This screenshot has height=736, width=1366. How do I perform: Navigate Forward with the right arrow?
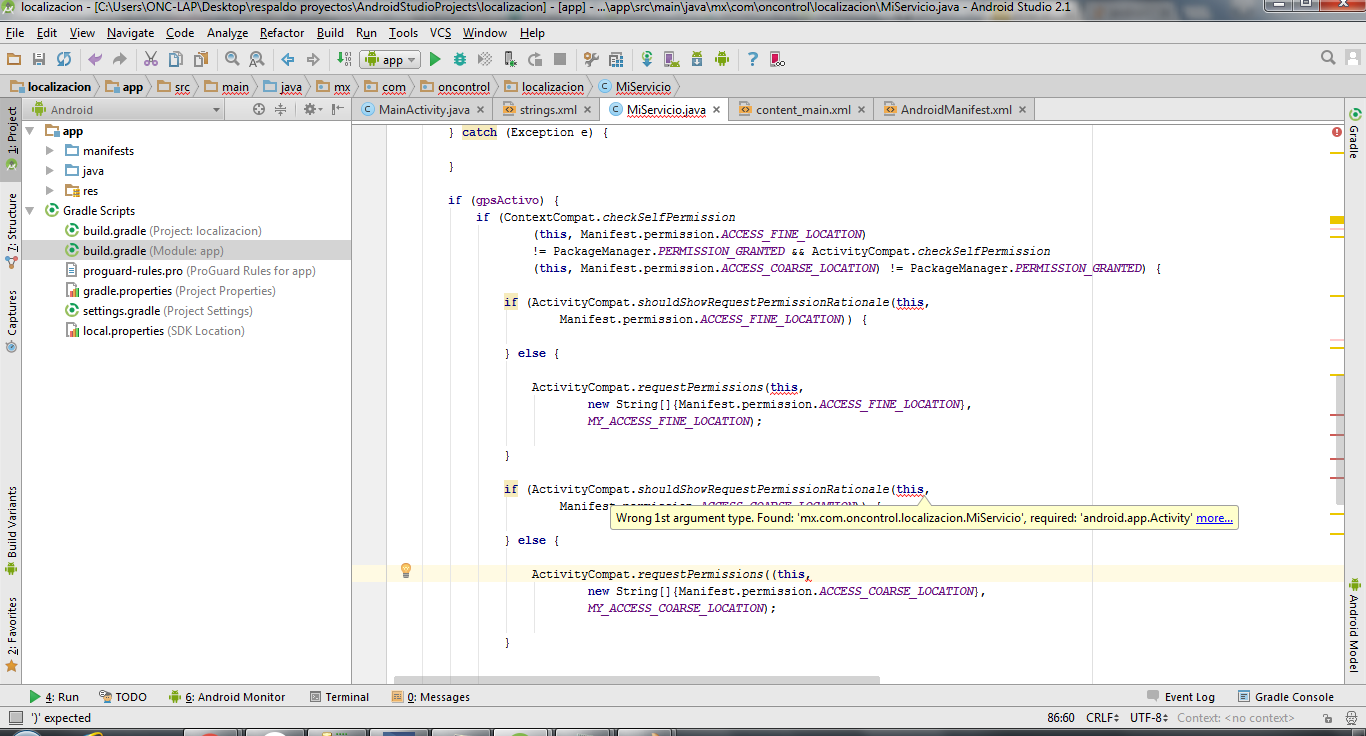(x=313, y=59)
